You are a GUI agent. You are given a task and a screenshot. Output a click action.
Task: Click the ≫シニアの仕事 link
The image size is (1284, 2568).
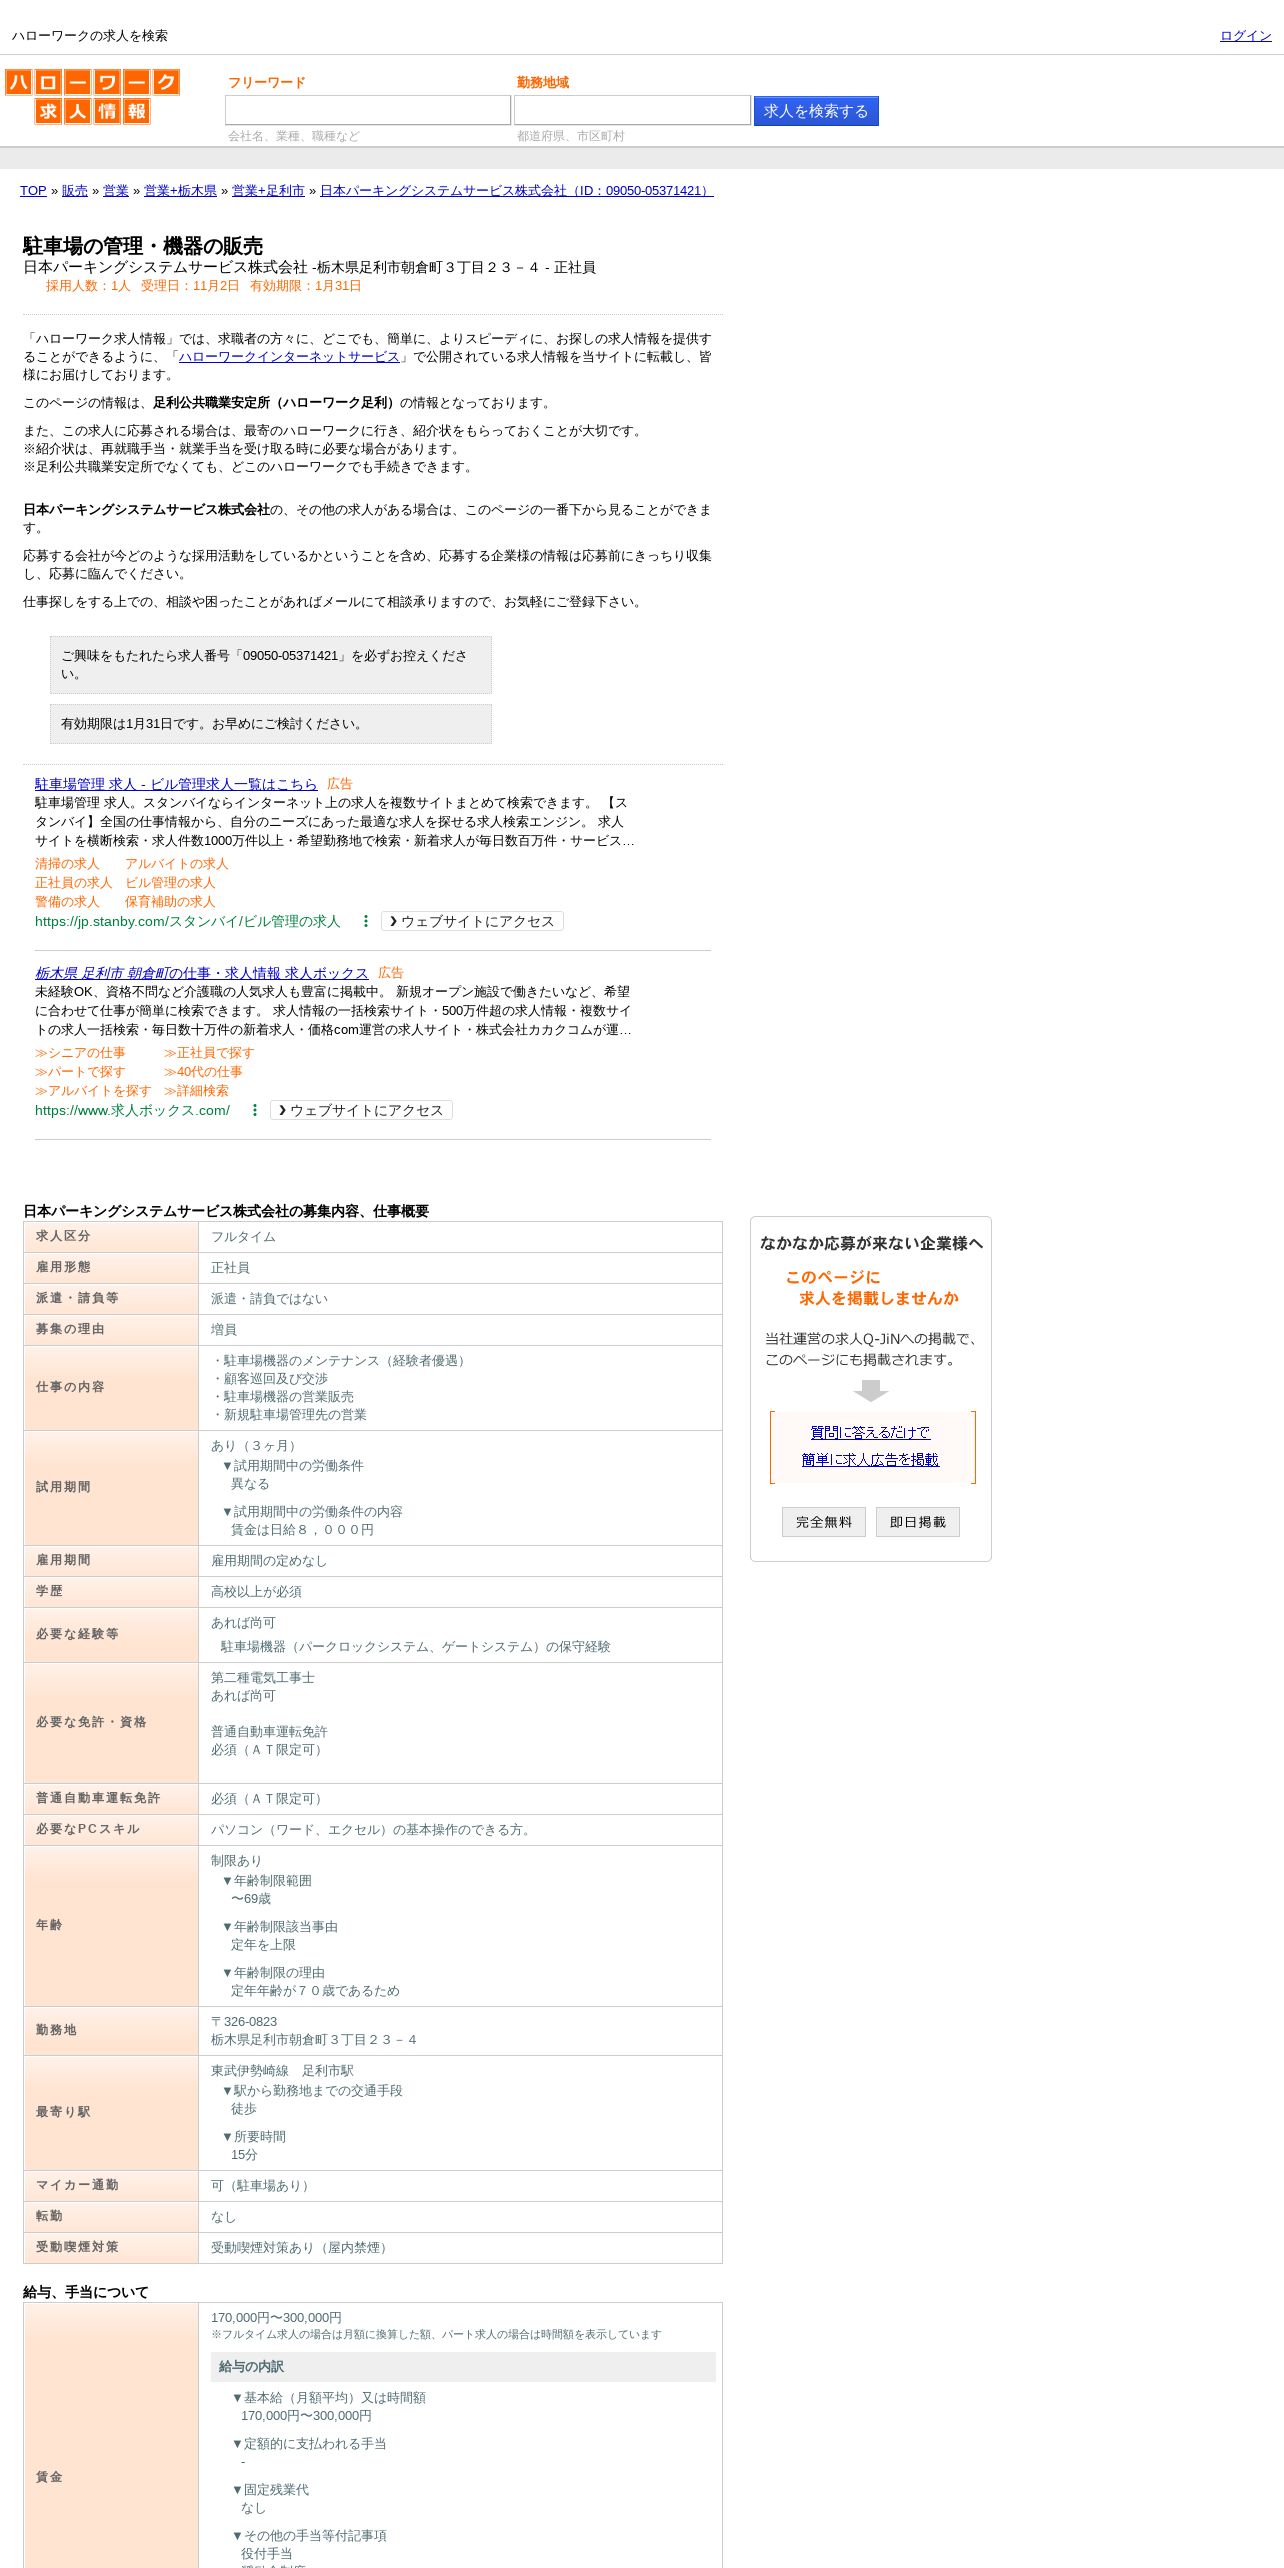click(x=80, y=1053)
